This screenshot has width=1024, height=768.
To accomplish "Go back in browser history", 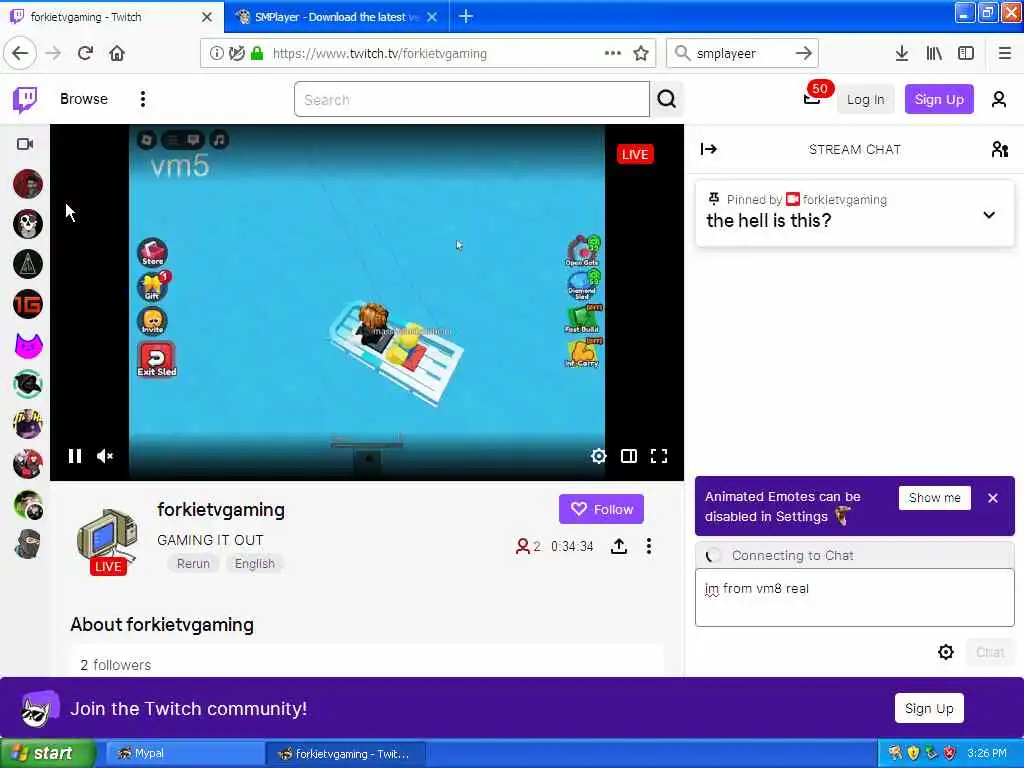I will click(20, 54).
